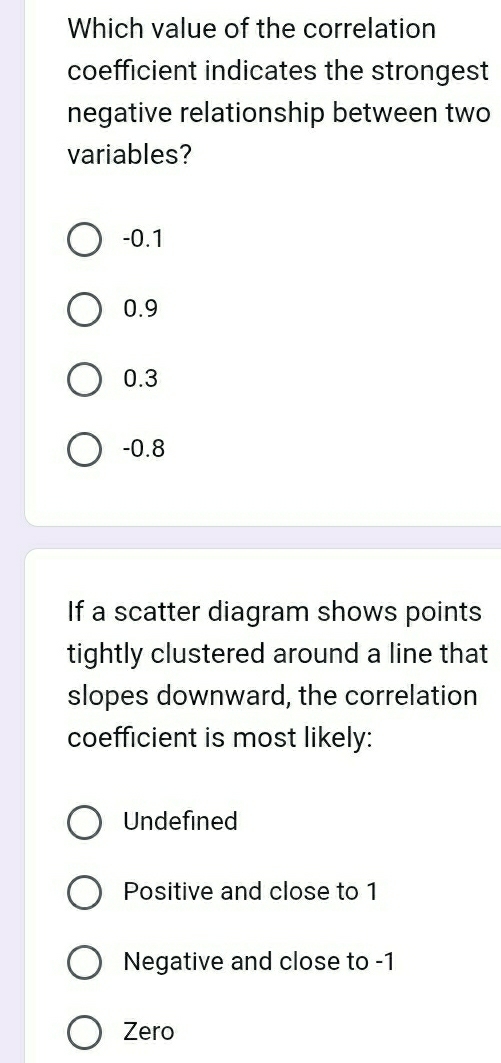Click the '0.3' answer label text
Viewport: 501px width, 1063px height.
coord(141,379)
